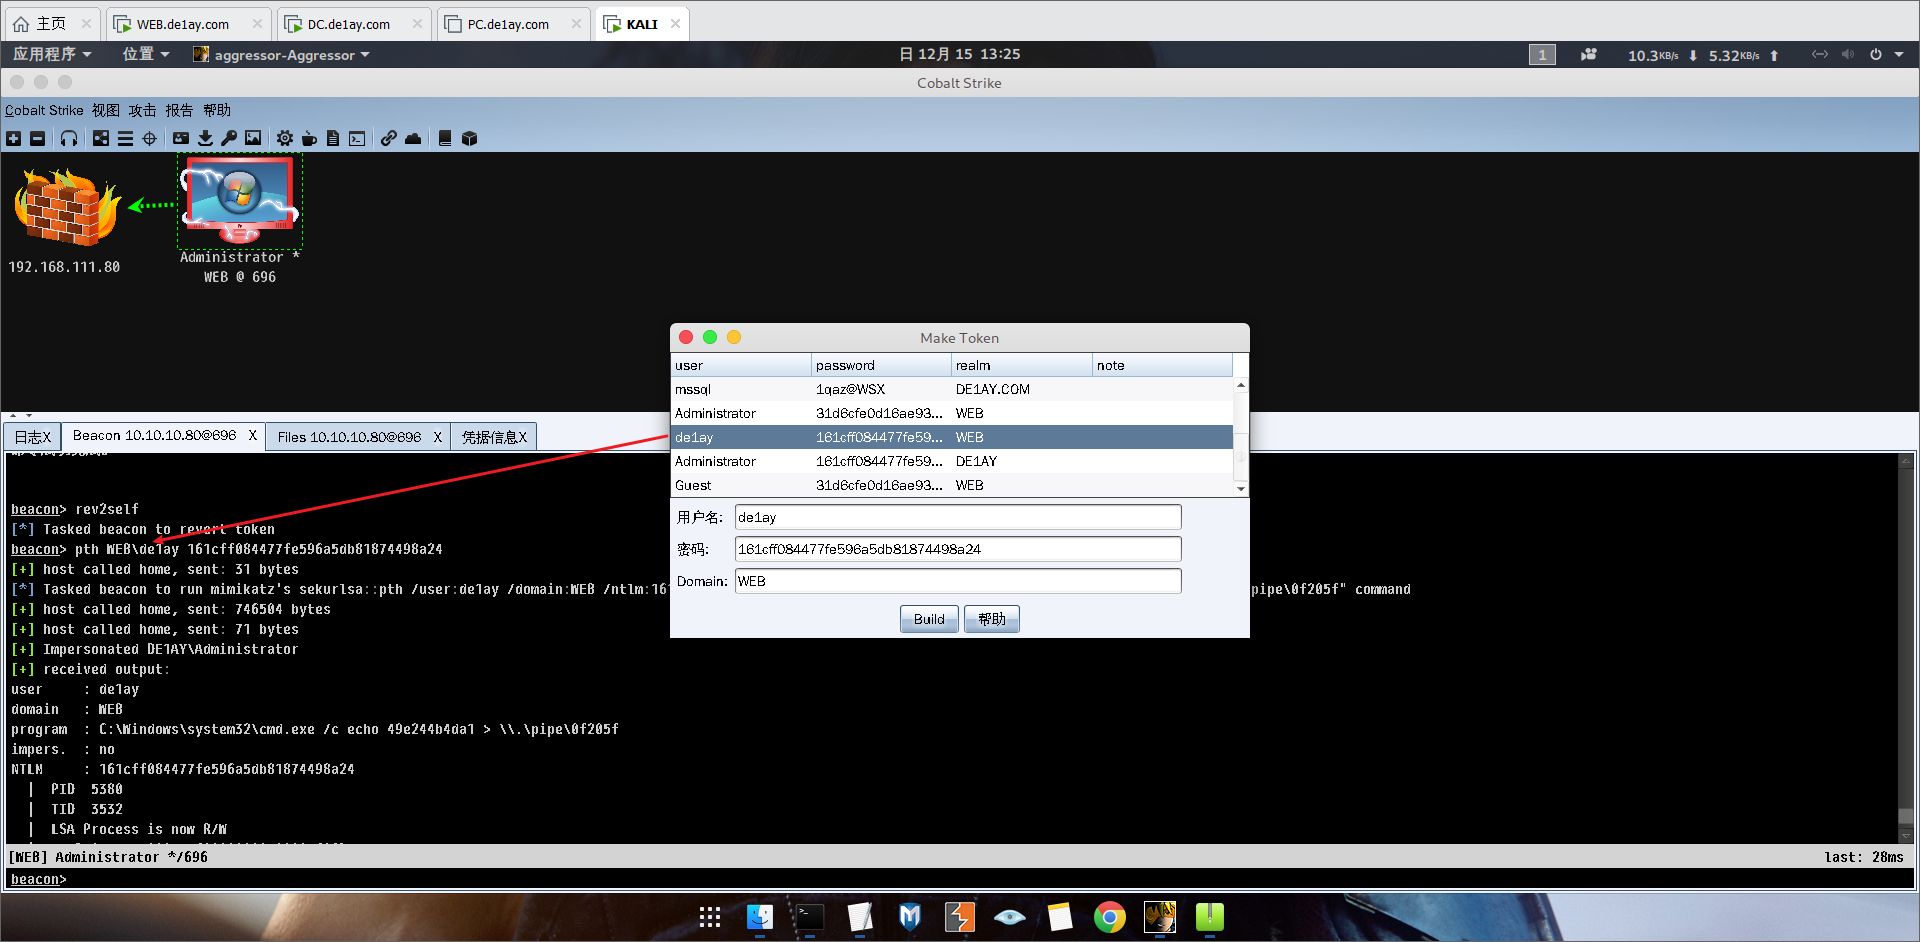
Task: Open the 帮助 menu in menu bar
Action: click(x=217, y=110)
